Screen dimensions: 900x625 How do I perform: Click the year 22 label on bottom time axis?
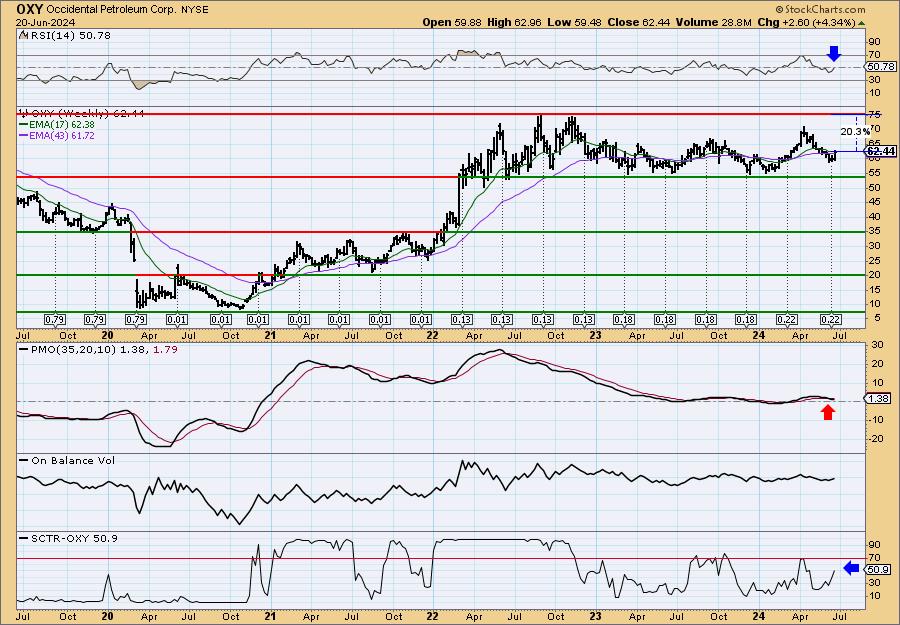pyautogui.click(x=432, y=617)
